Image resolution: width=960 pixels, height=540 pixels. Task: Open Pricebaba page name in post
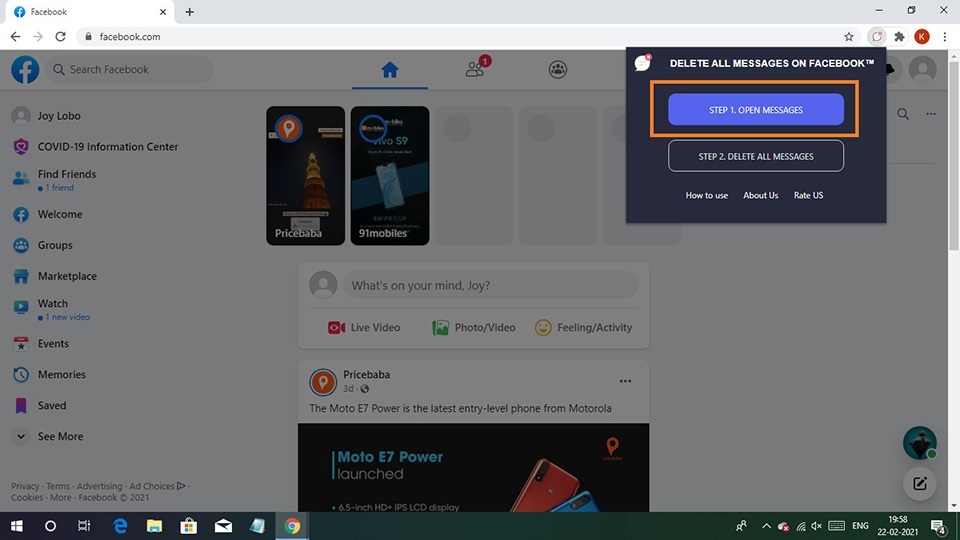(366, 375)
